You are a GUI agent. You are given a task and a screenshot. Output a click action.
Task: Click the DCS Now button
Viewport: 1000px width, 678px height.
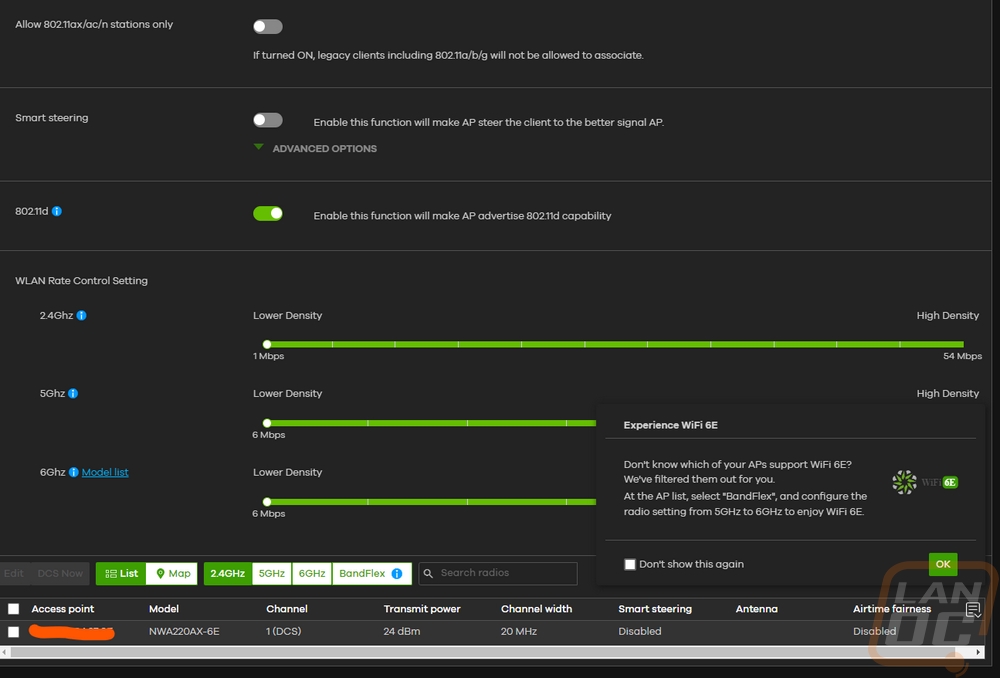coord(60,573)
